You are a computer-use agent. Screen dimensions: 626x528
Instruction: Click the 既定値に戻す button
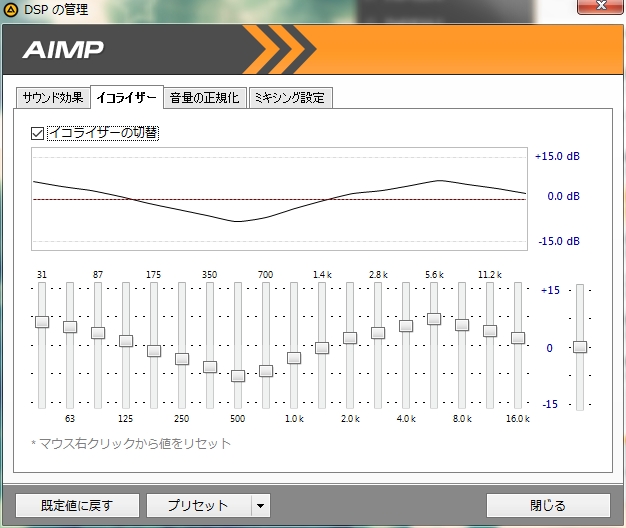click(x=77, y=506)
